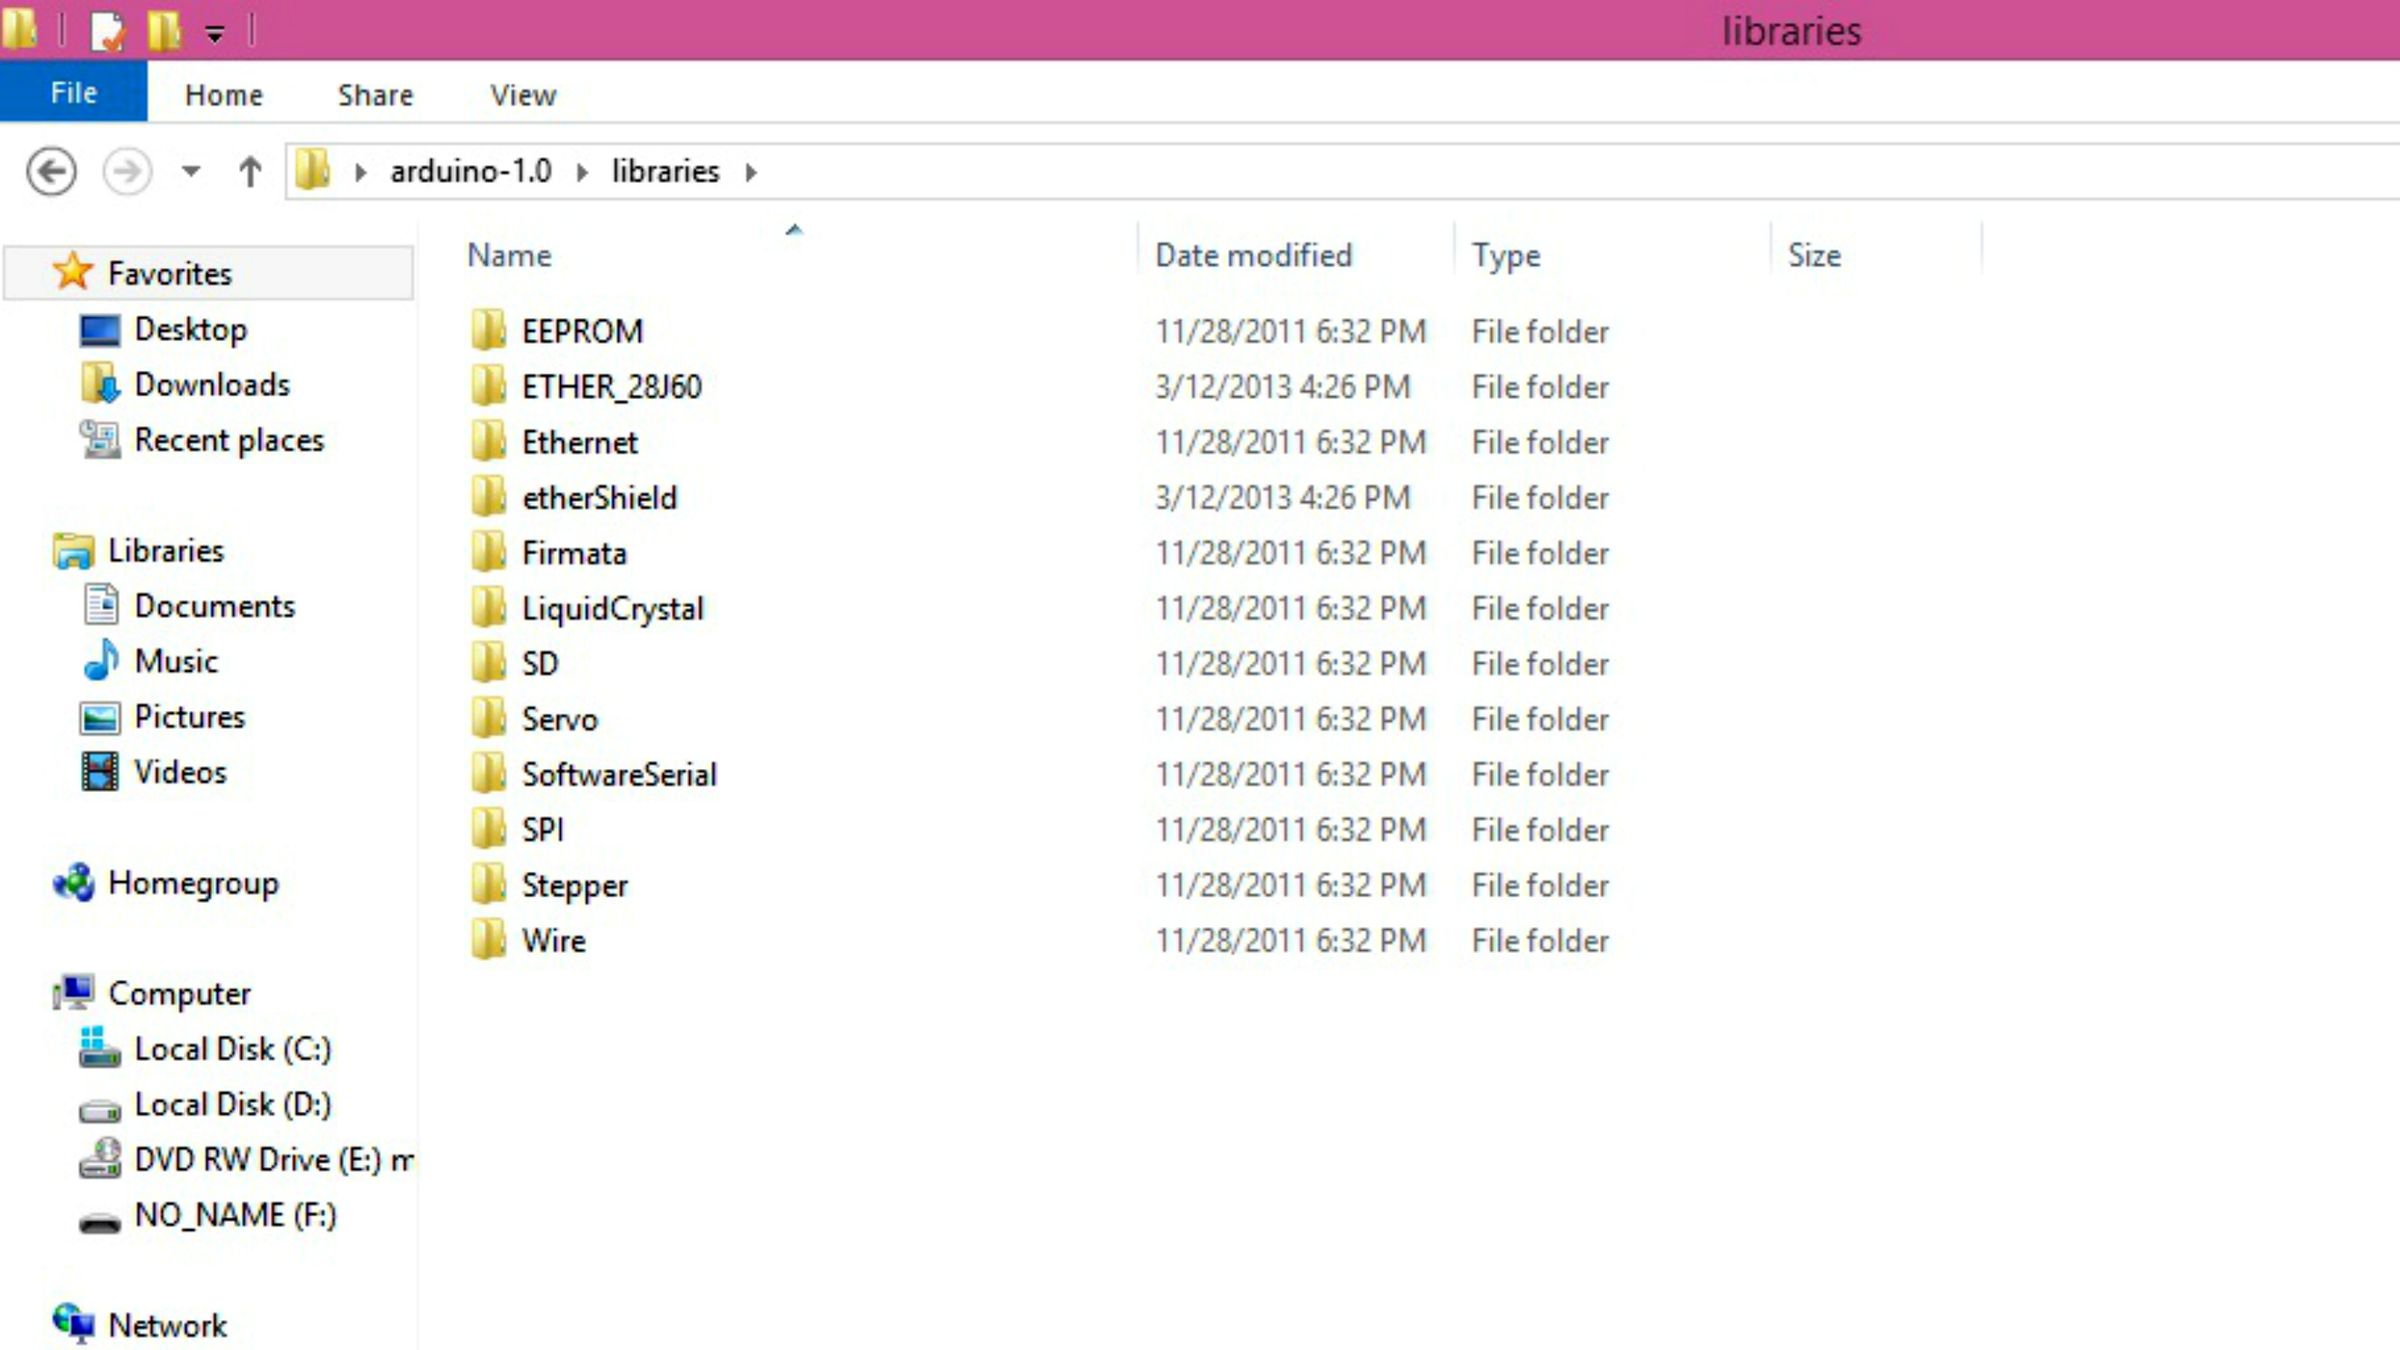Select the Downloads favorite
This screenshot has width=2400, height=1350.
point(211,385)
